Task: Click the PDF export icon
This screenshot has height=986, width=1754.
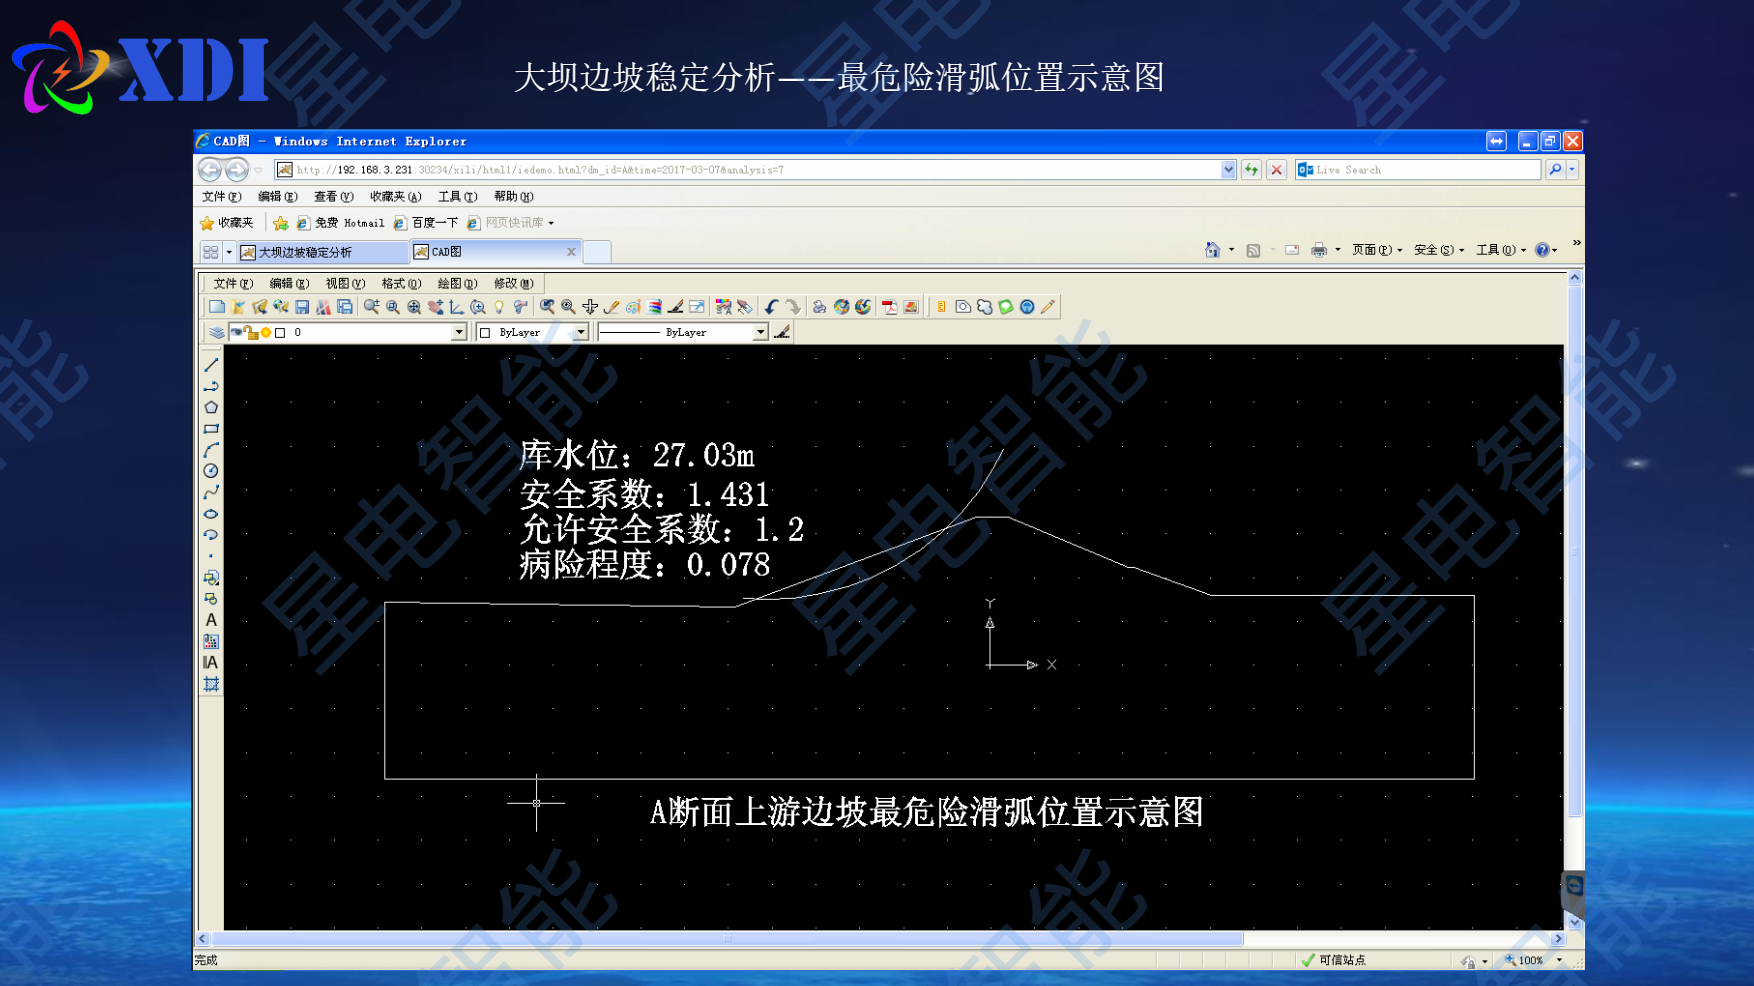Action: [889, 307]
